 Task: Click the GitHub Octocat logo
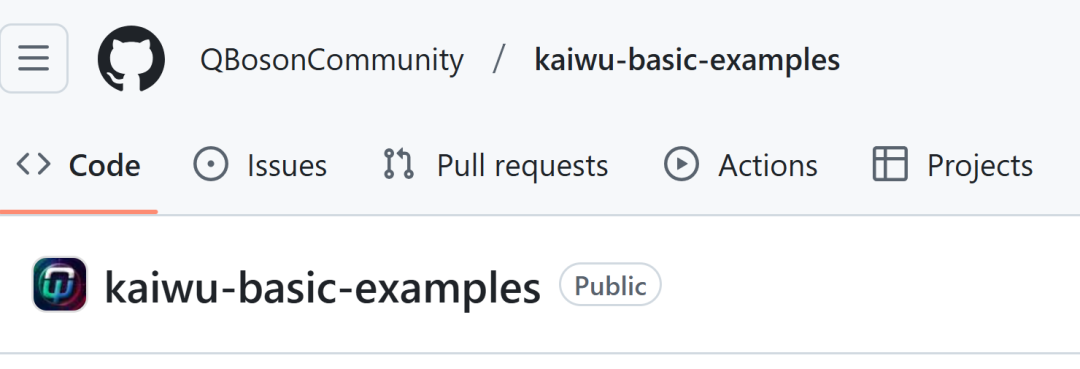coord(131,59)
